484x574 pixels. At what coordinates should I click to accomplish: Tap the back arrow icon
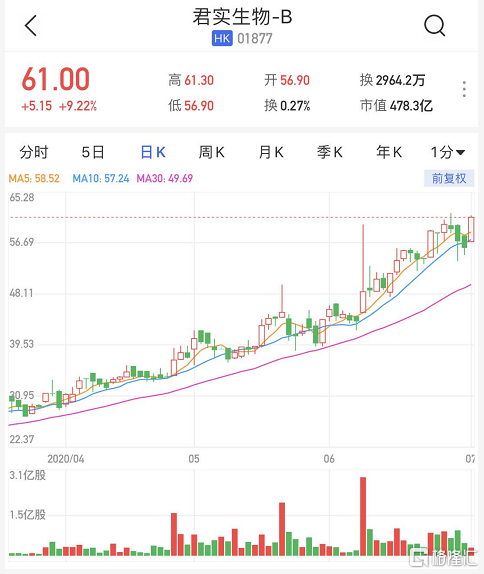[31, 26]
